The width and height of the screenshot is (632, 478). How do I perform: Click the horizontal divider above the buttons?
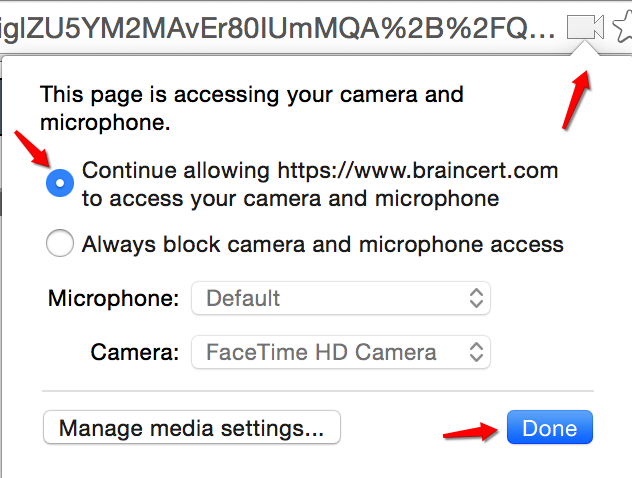click(318, 391)
